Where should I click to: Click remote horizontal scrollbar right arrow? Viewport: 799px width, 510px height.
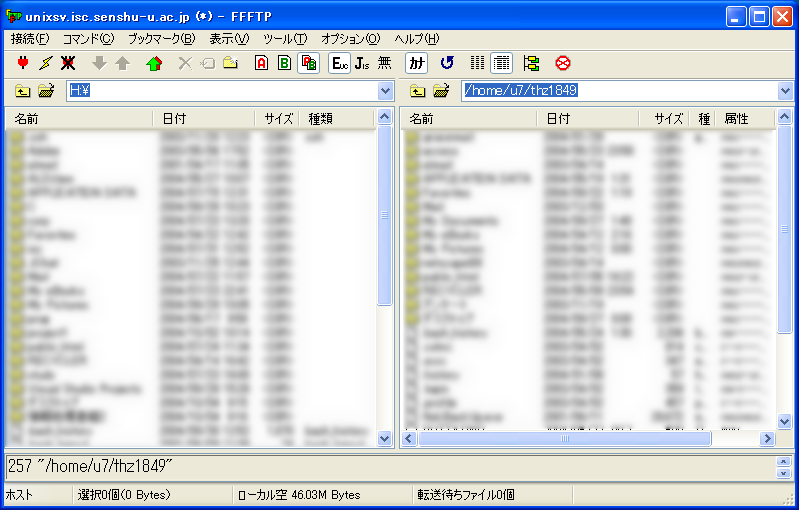(x=767, y=438)
